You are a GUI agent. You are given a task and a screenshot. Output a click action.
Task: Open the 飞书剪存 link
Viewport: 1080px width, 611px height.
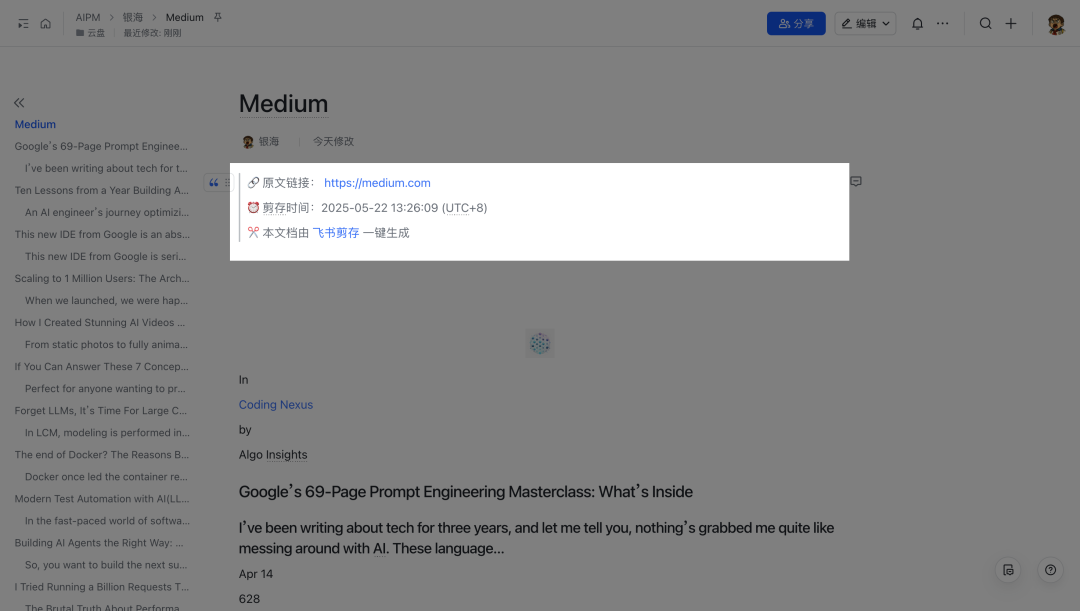335,233
